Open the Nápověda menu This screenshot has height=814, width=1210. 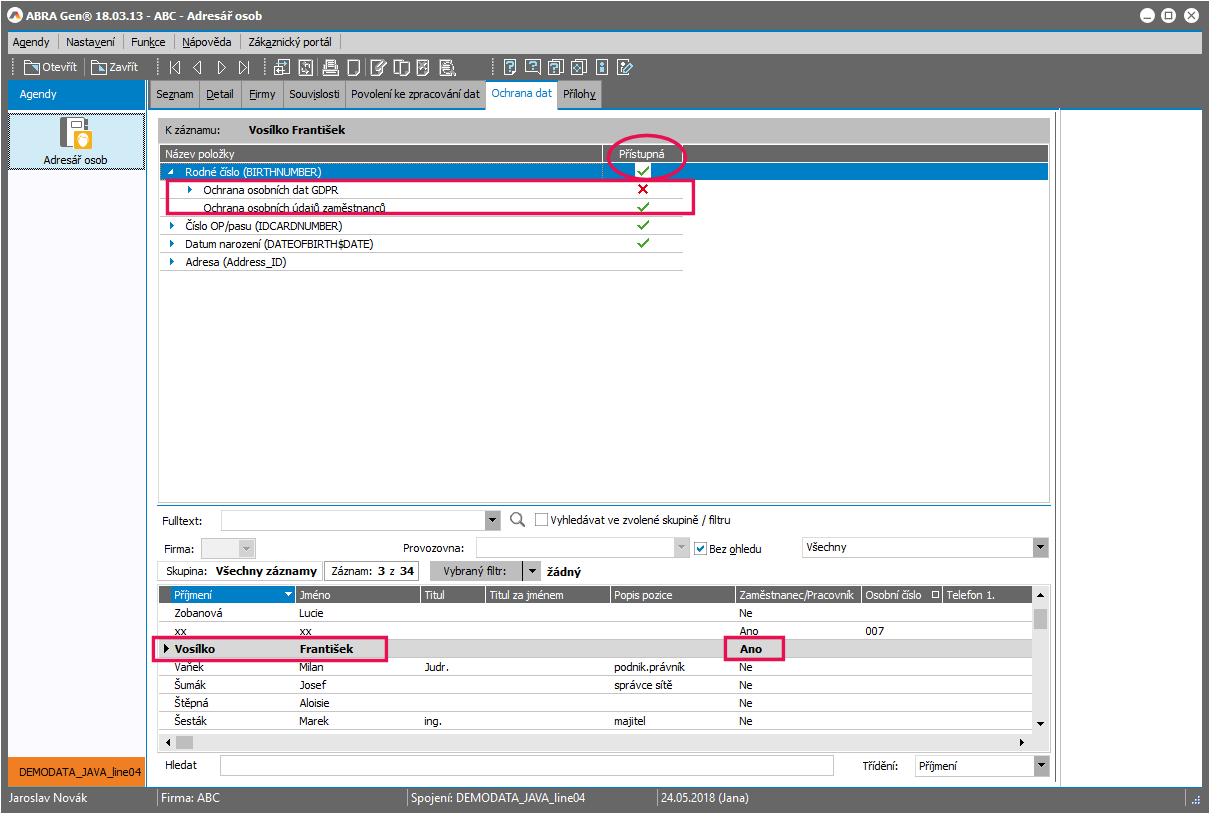(x=207, y=42)
